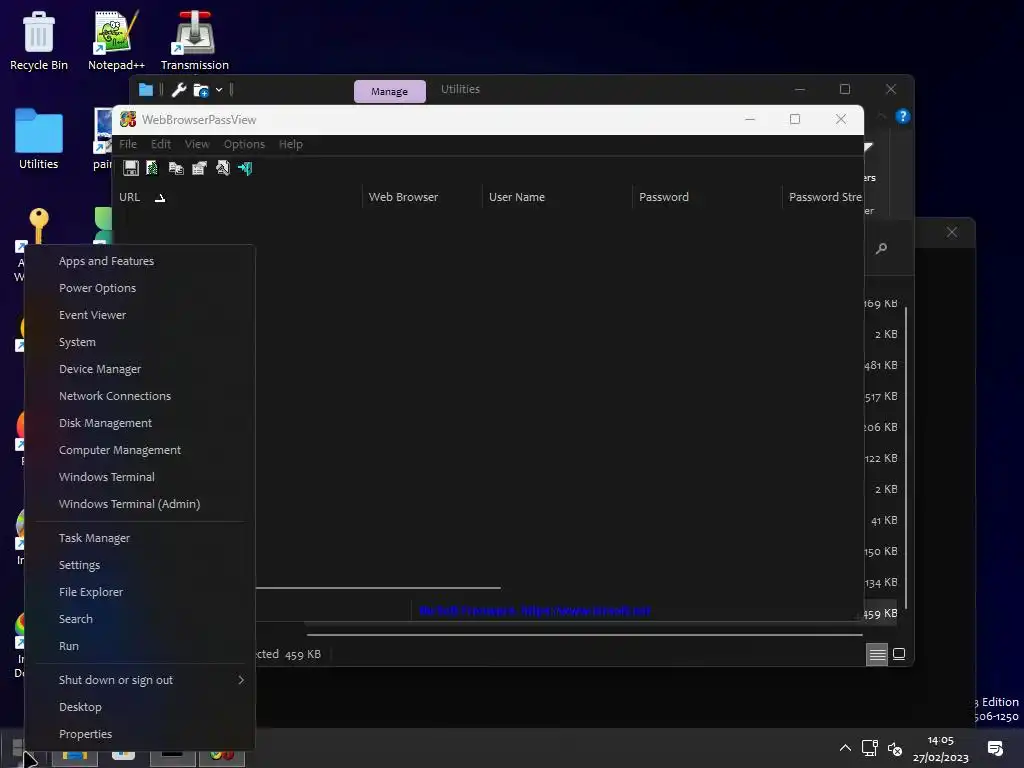Click the wrench Properties icon in Explorer title bar
This screenshot has height=768, width=1024.
tap(179, 89)
